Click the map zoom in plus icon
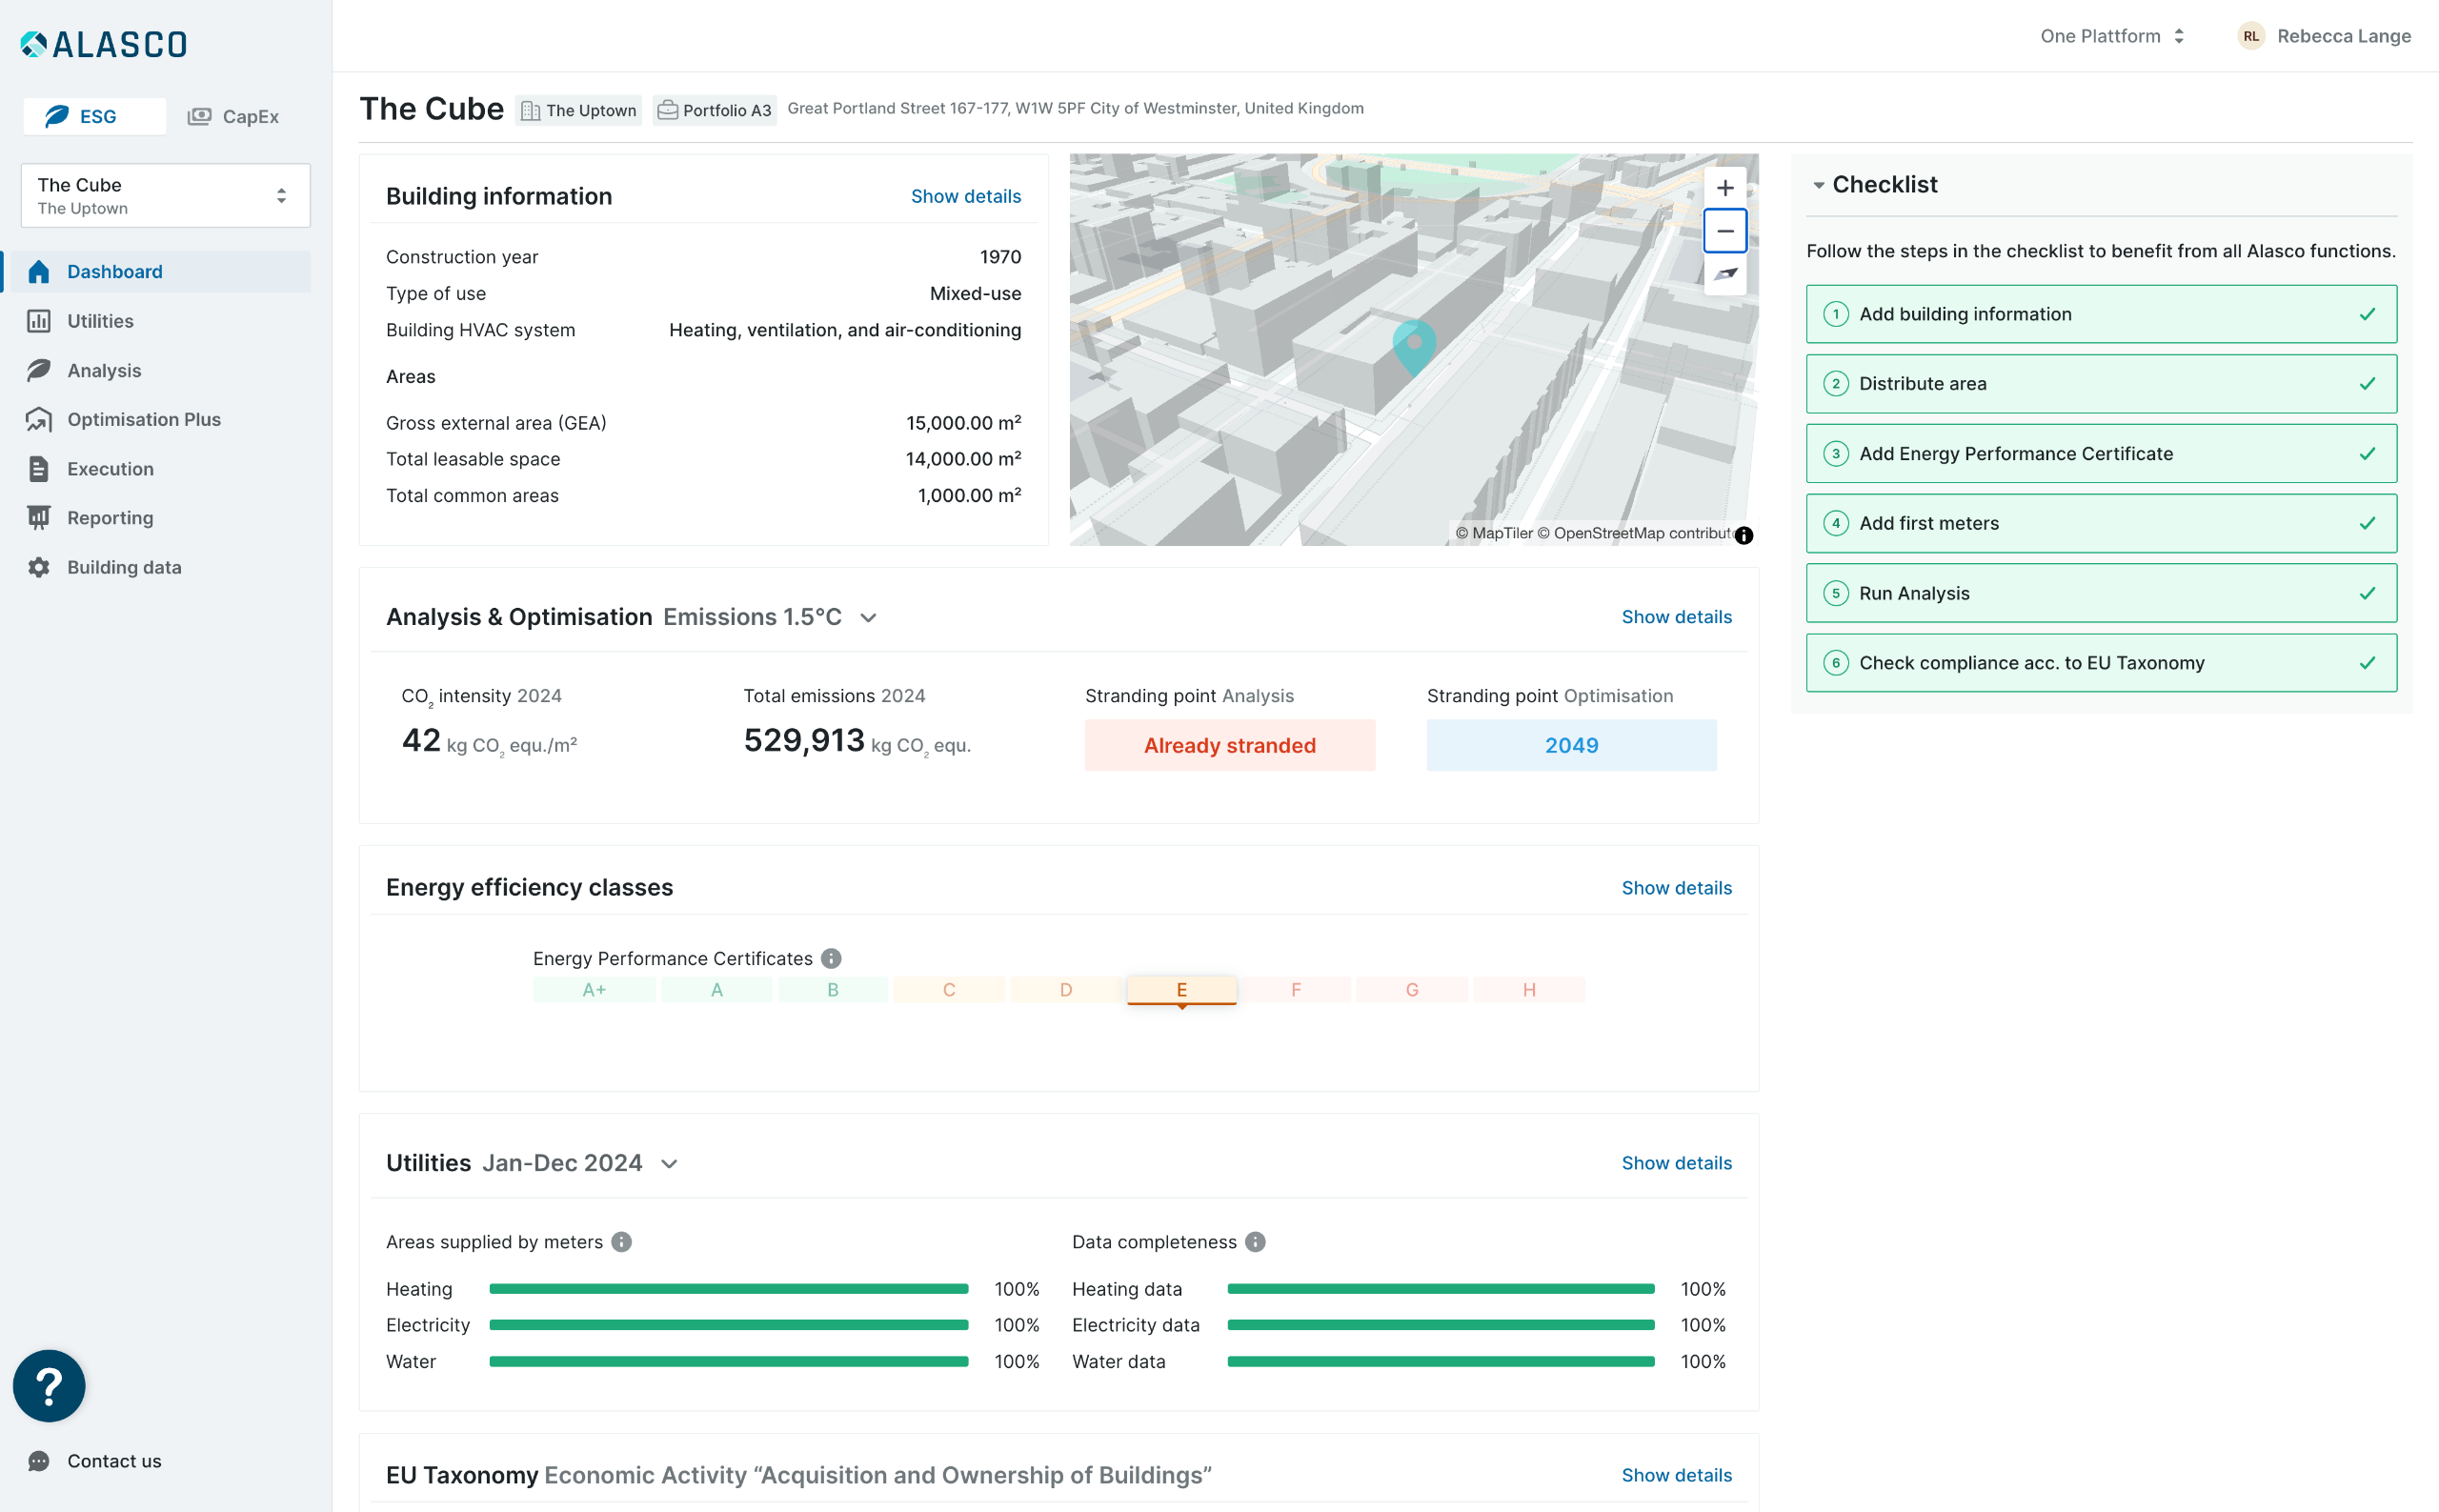2439x1512 pixels. [1724, 188]
